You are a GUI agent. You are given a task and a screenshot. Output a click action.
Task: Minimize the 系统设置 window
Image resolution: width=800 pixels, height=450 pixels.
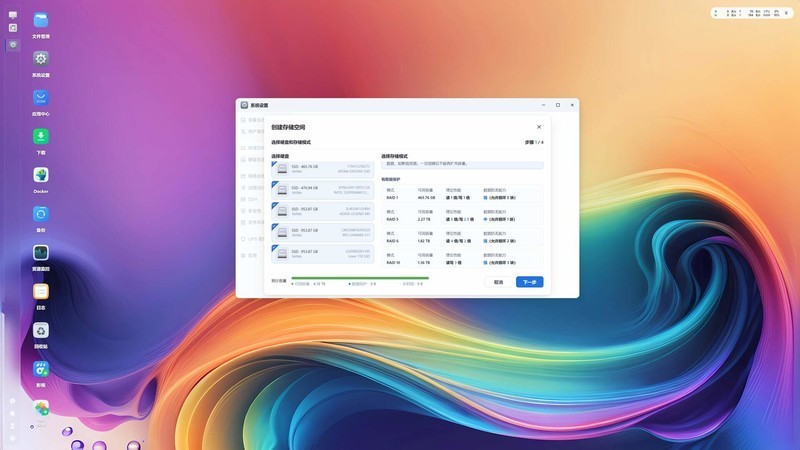click(x=543, y=105)
